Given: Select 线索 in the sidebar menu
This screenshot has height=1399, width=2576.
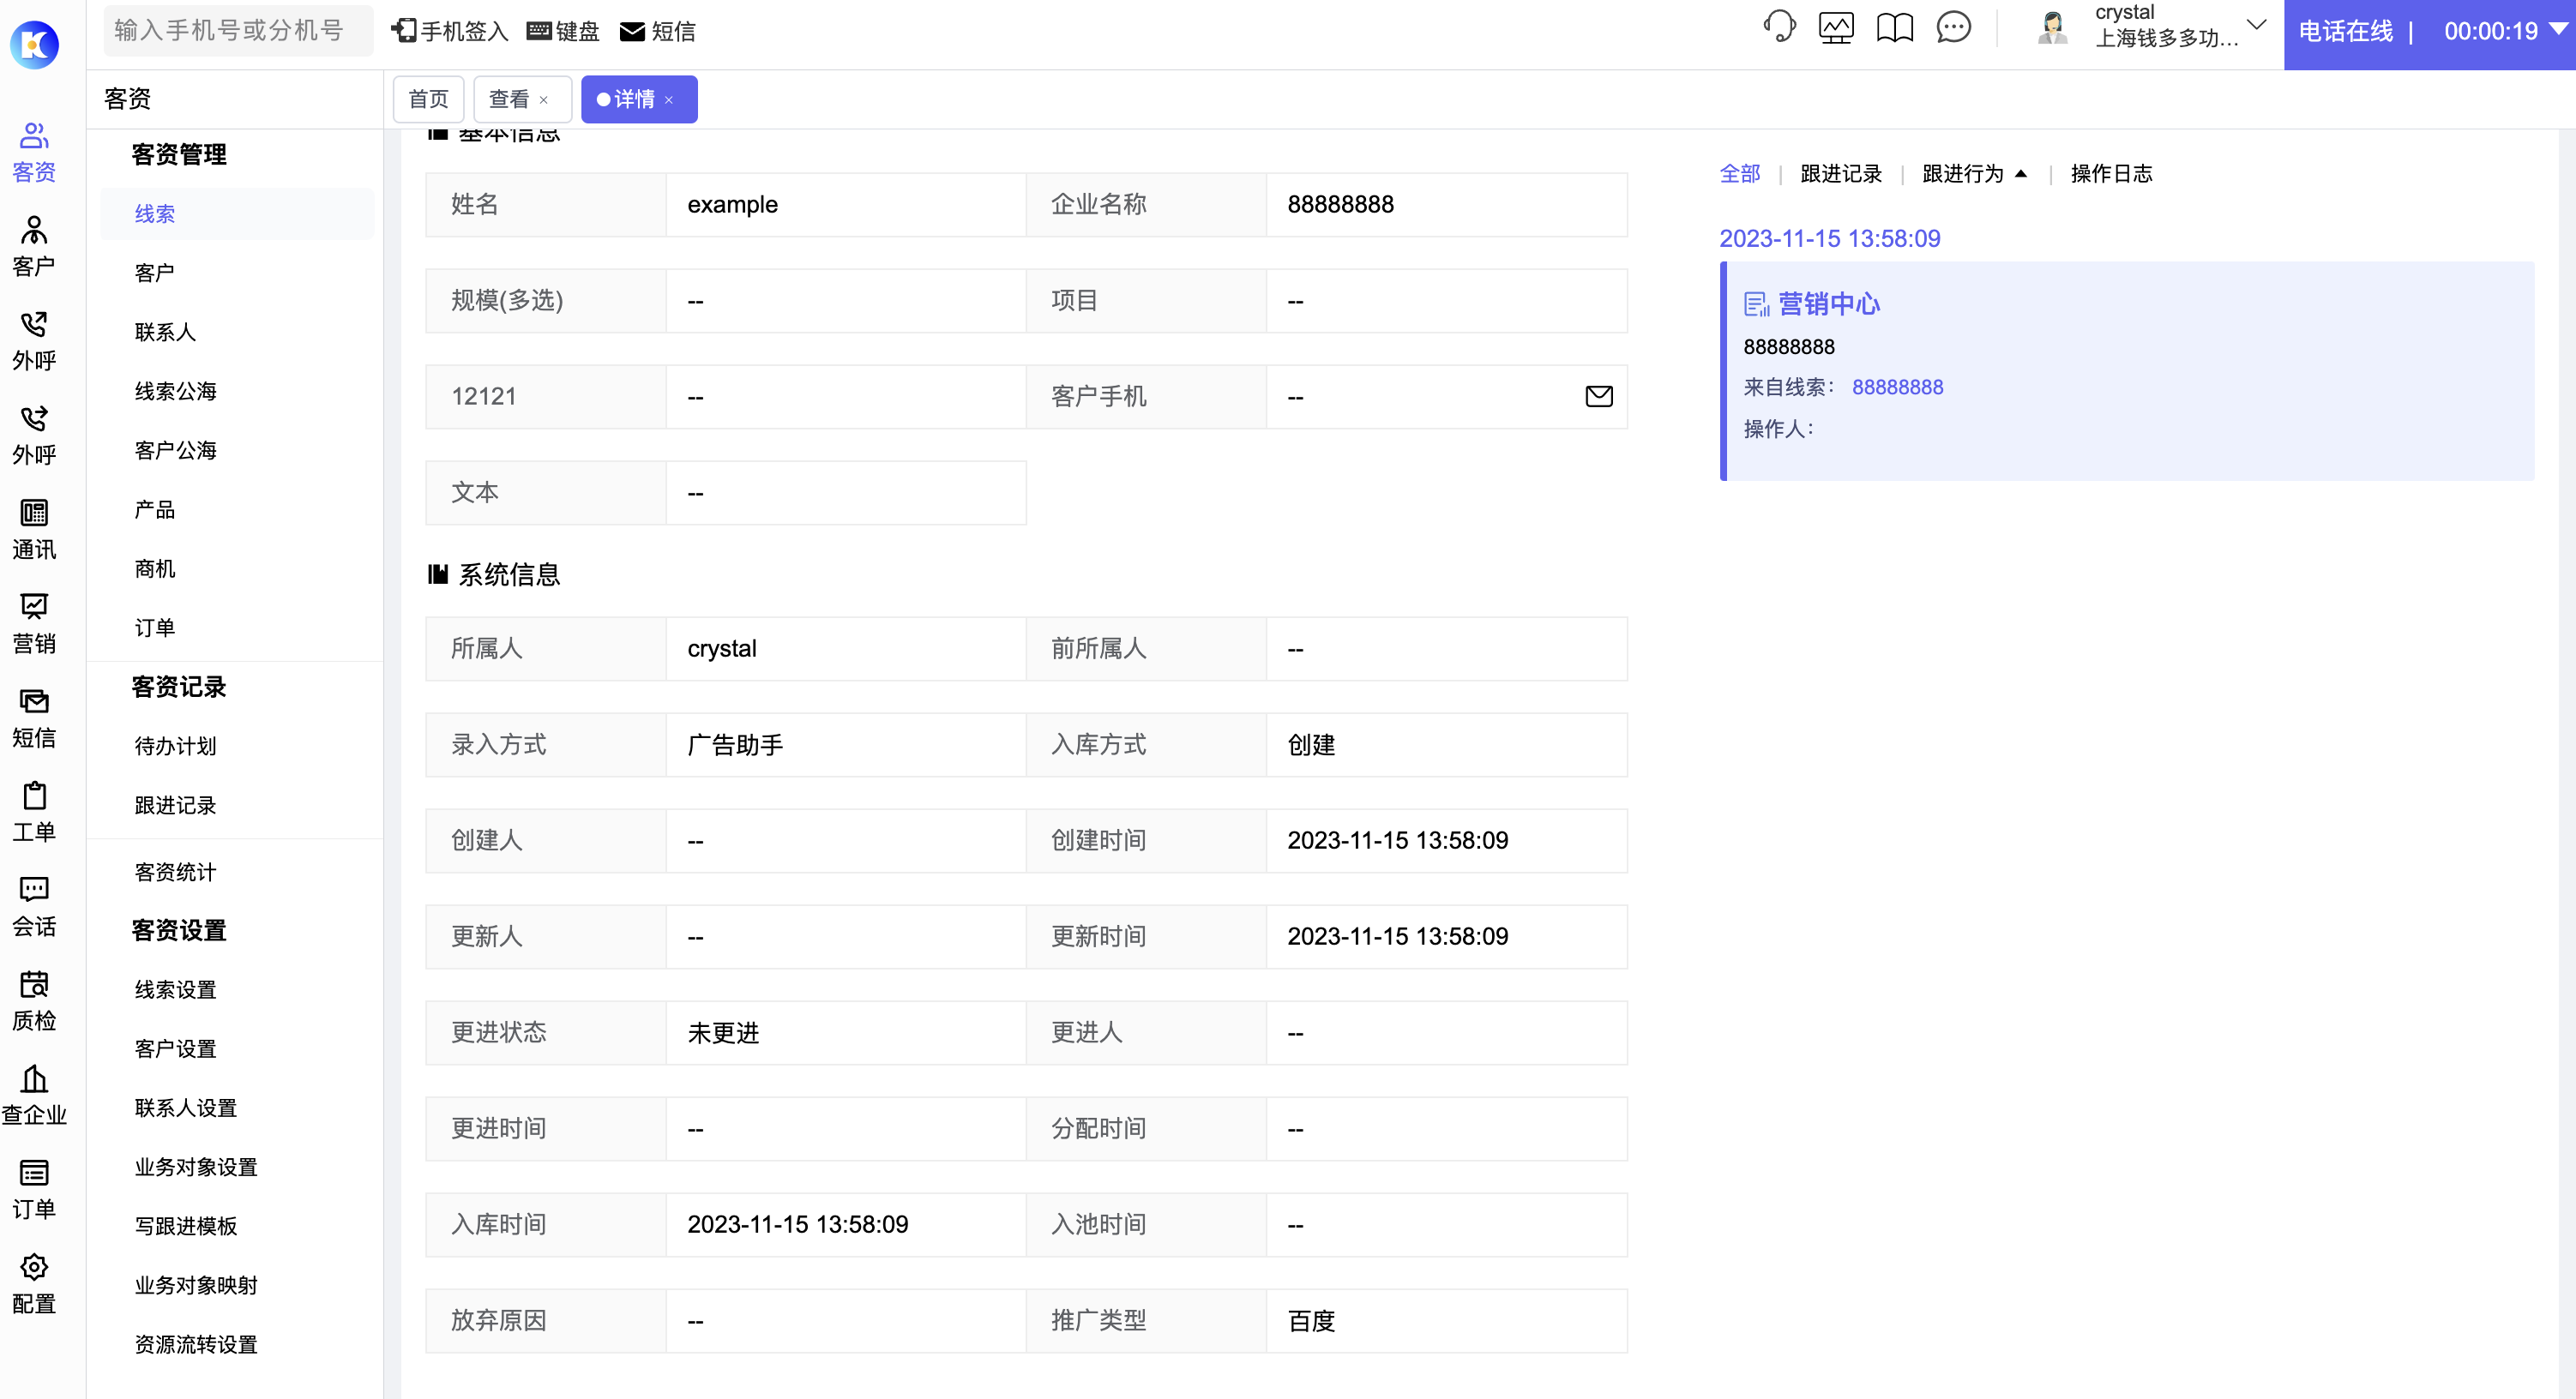Looking at the screenshot, I should tap(237, 214).
